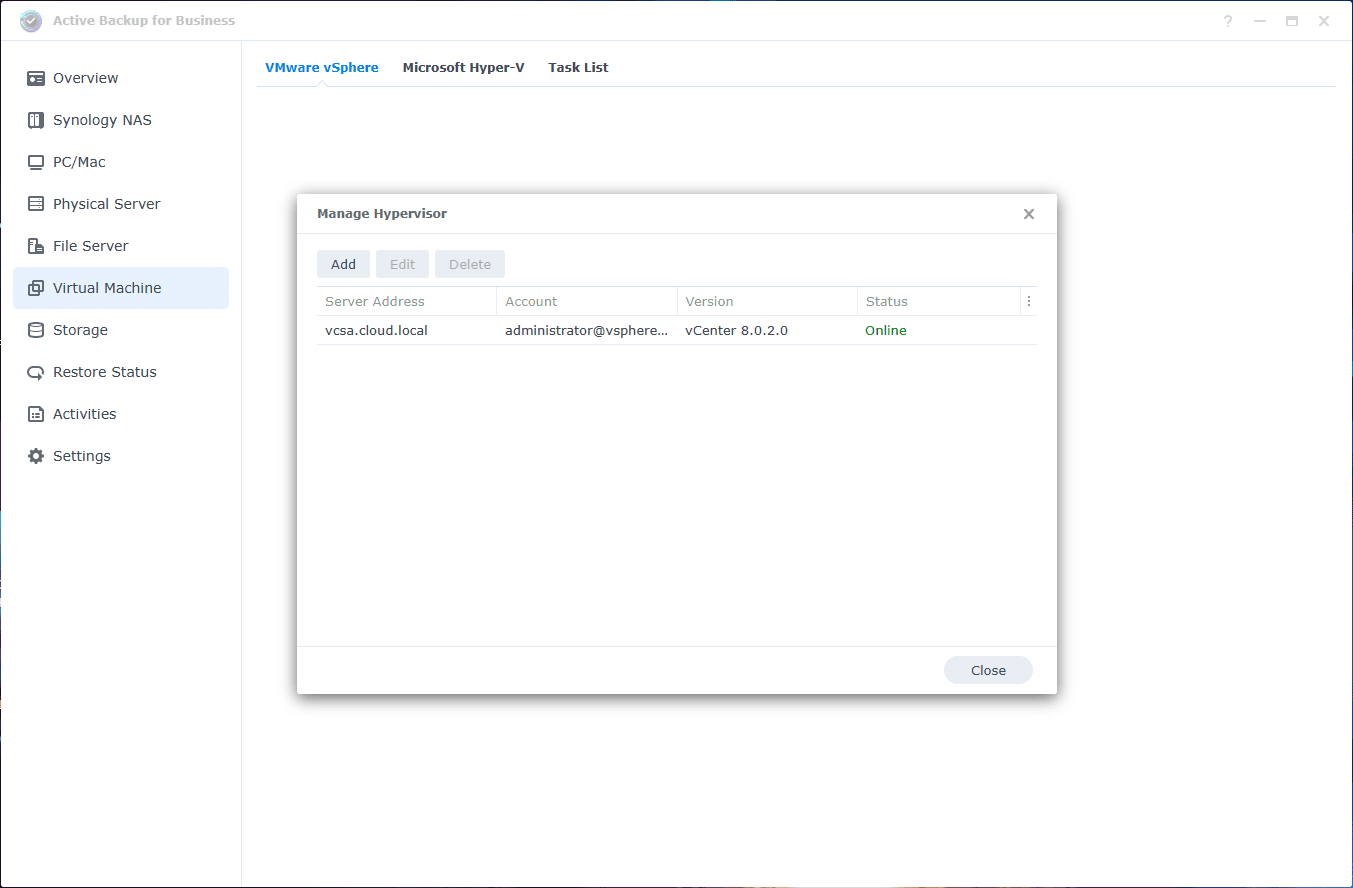1353x888 pixels.
Task: Click the help question mark icon
Action: pos(1228,21)
